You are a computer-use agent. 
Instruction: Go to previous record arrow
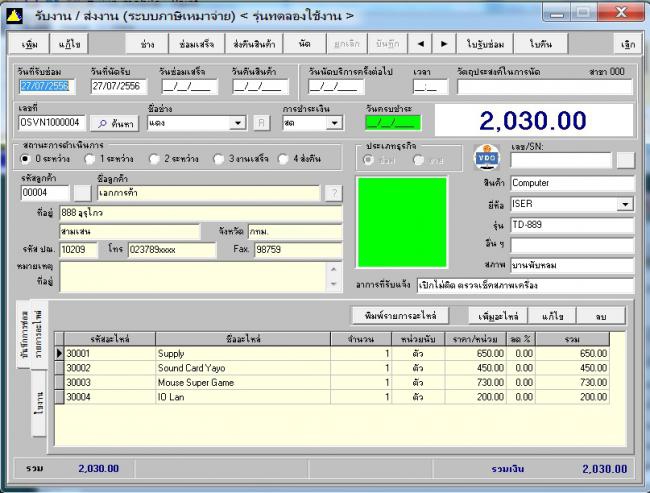point(420,46)
